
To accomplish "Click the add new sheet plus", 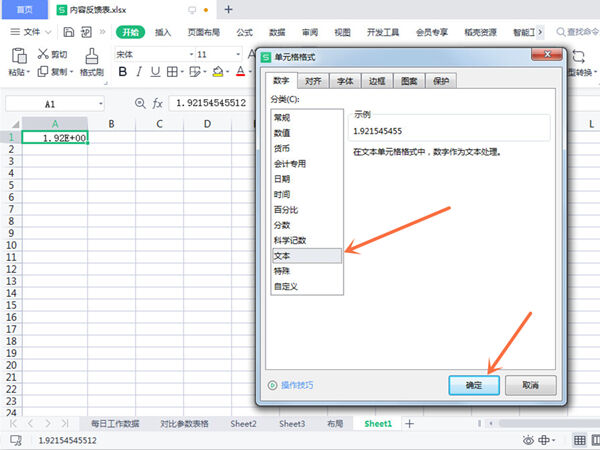I will 409,424.
